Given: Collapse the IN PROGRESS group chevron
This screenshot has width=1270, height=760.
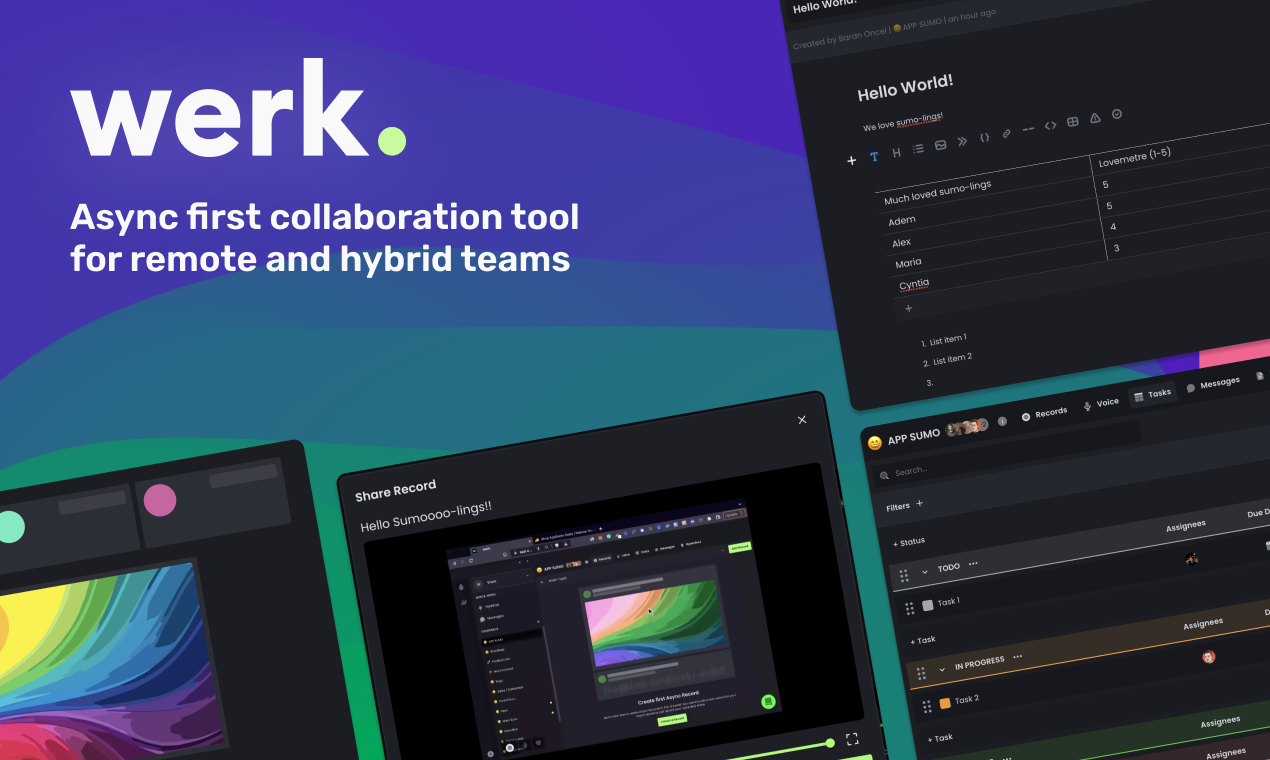Looking at the screenshot, I should (942, 669).
